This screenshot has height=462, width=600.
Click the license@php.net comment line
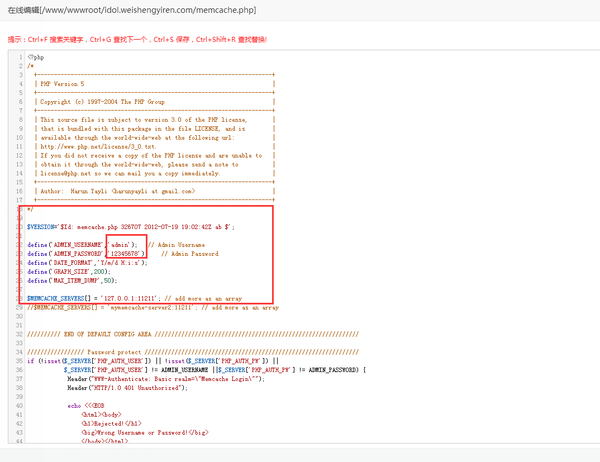coord(130,173)
